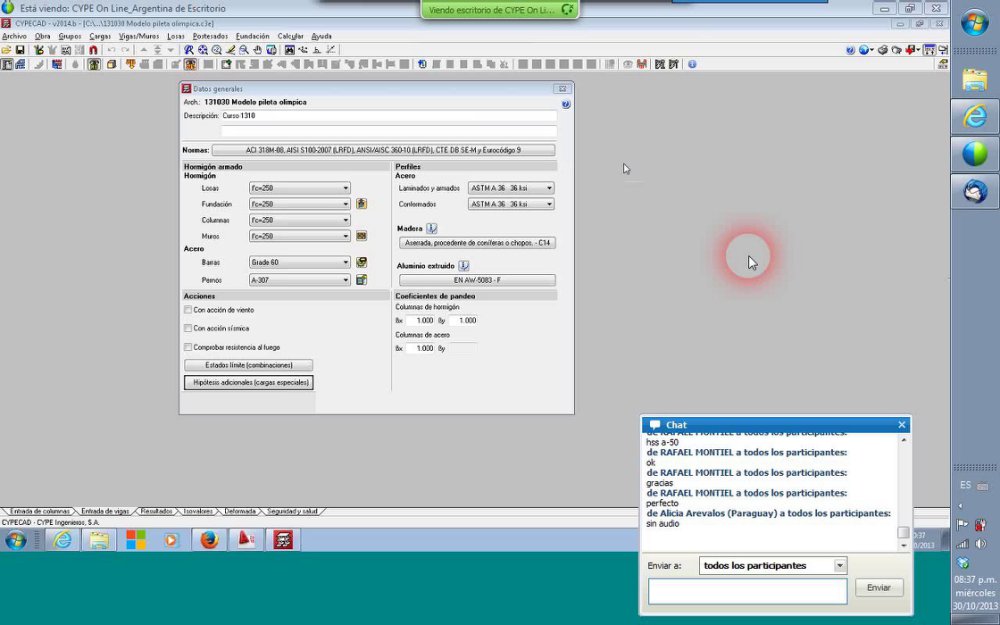
Task: Click the 'Aserrada, procedente de coníferas' wood button
Action: click(x=477, y=243)
